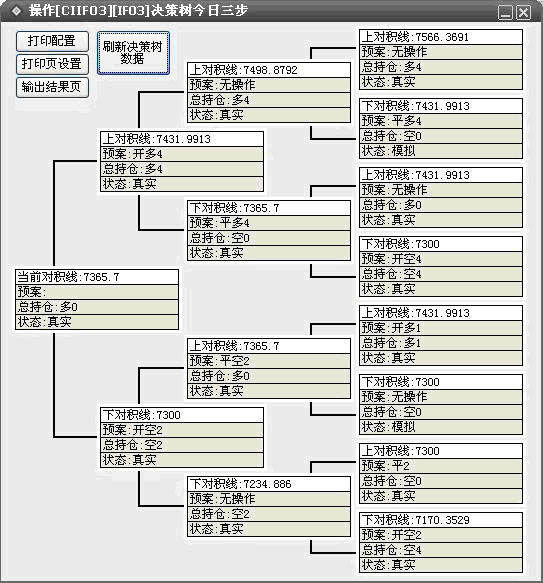The height and width of the screenshot is (583, 543).
Task: Select node 下对积线:7234.886
Action: (x=269, y=506)
